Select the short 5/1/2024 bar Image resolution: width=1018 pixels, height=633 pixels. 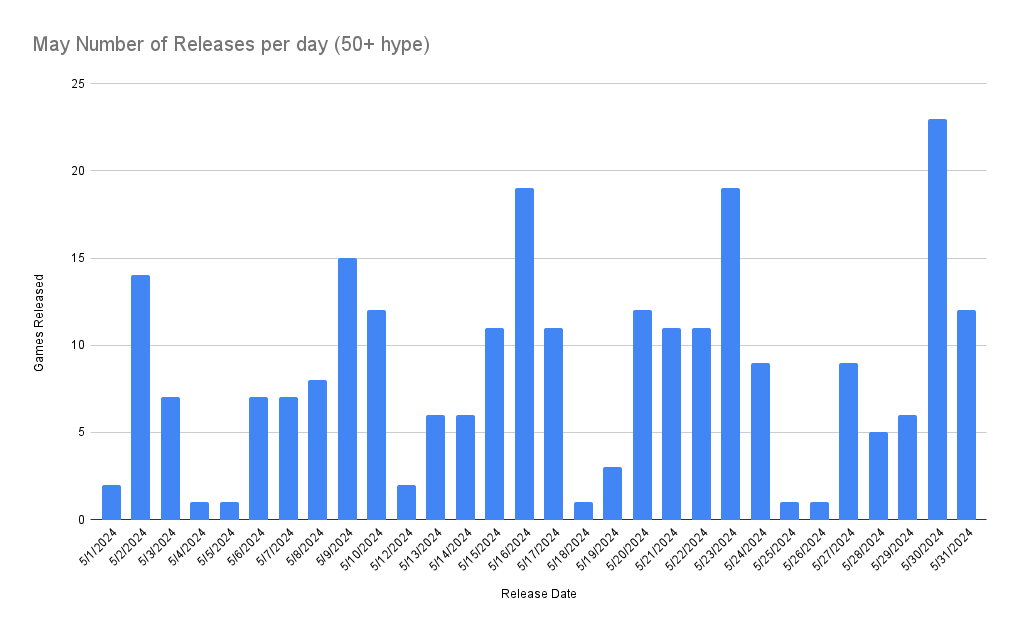(x=111, y=502)
